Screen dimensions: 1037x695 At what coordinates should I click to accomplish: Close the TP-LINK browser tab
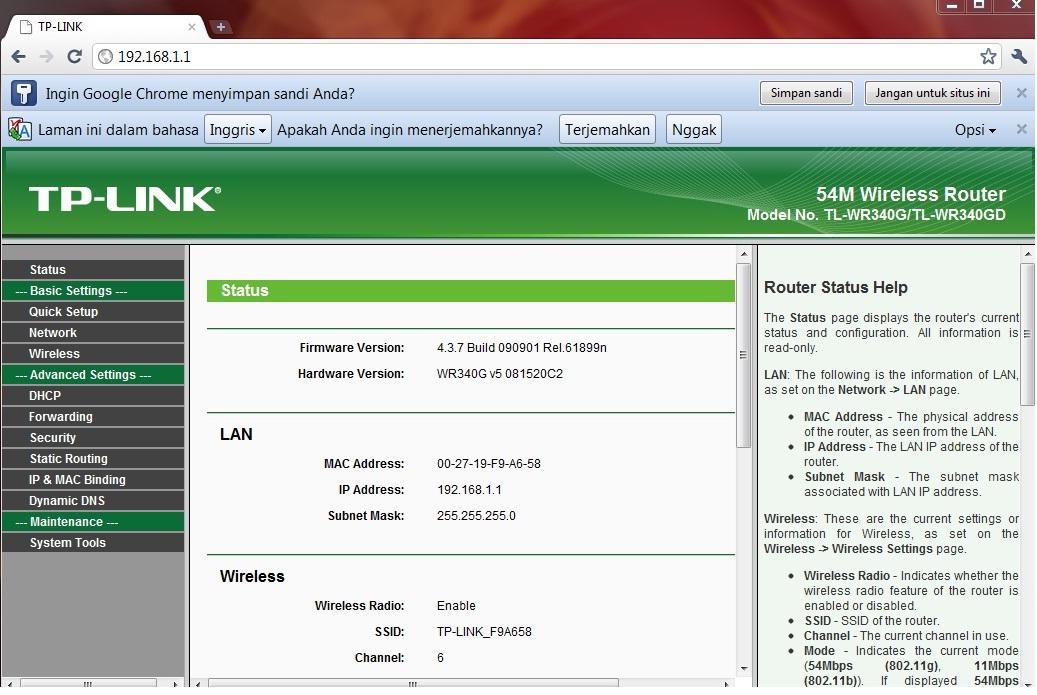click(x=192, y=27)
